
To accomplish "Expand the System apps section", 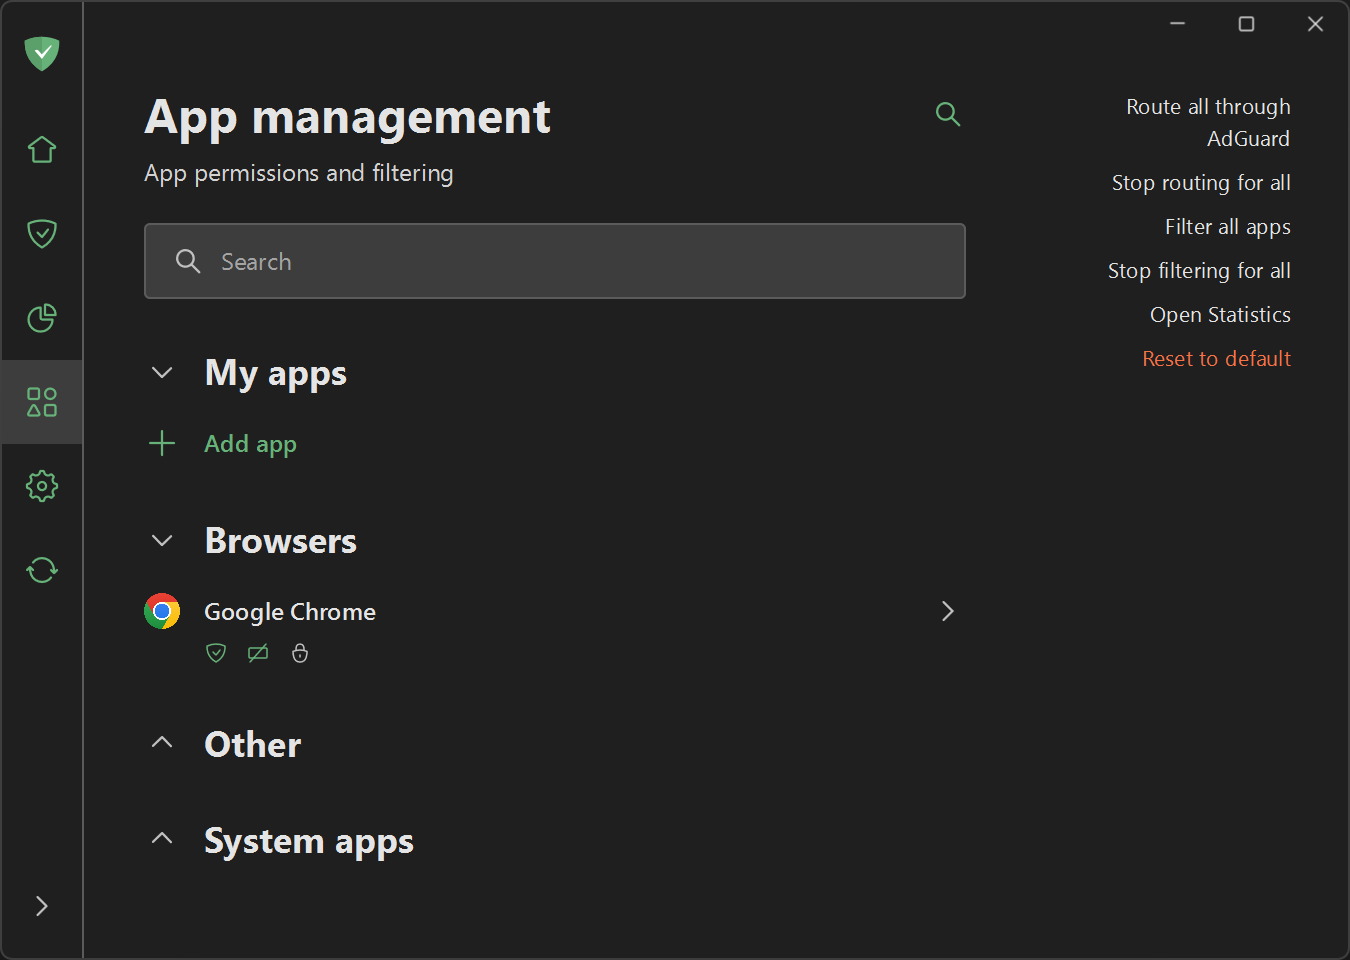I will [x=162, y=838].
